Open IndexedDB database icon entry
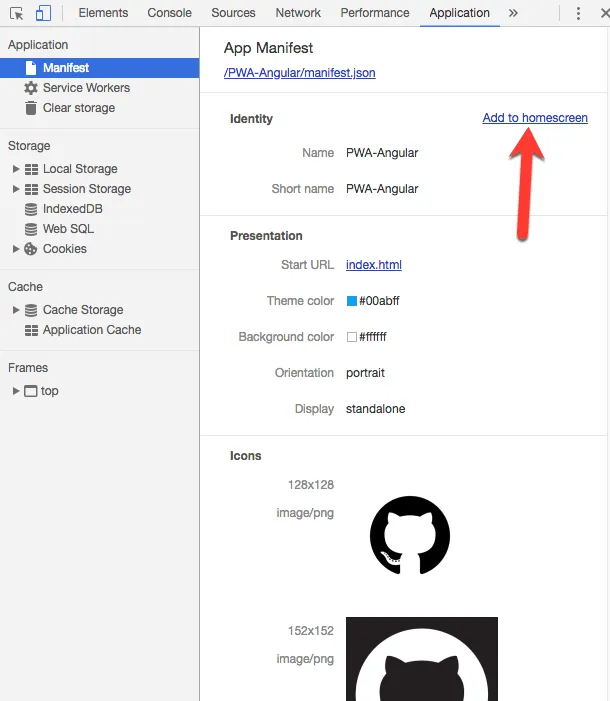Screen dimensions: 610x701 [32, 209]
